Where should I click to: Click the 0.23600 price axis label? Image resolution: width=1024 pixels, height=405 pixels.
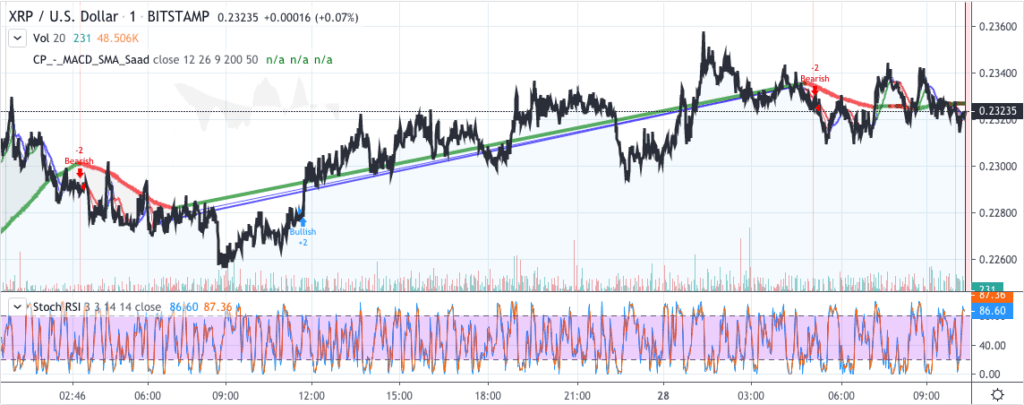[997, 27]
